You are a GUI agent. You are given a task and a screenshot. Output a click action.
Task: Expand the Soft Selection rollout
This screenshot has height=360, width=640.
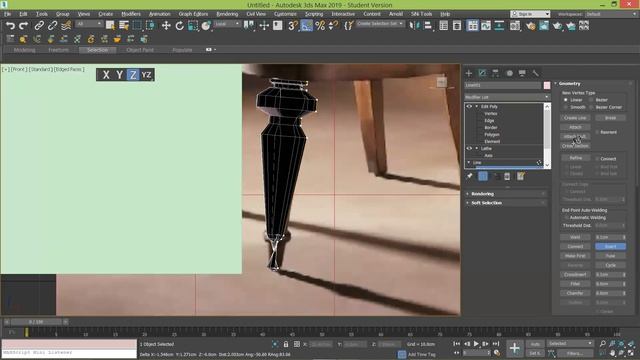coord(506,203)
